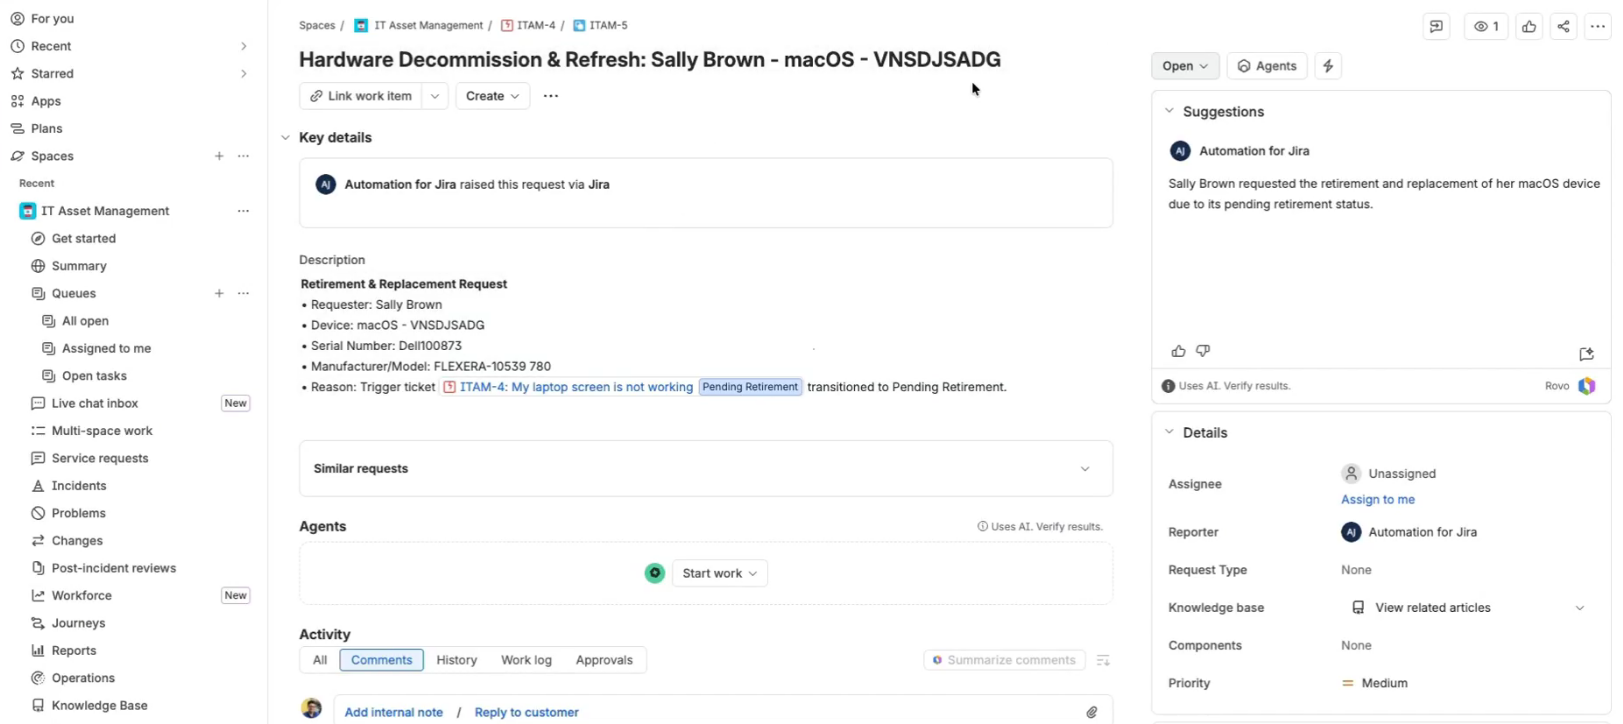Click the Assign to me link

point(1378,500)
